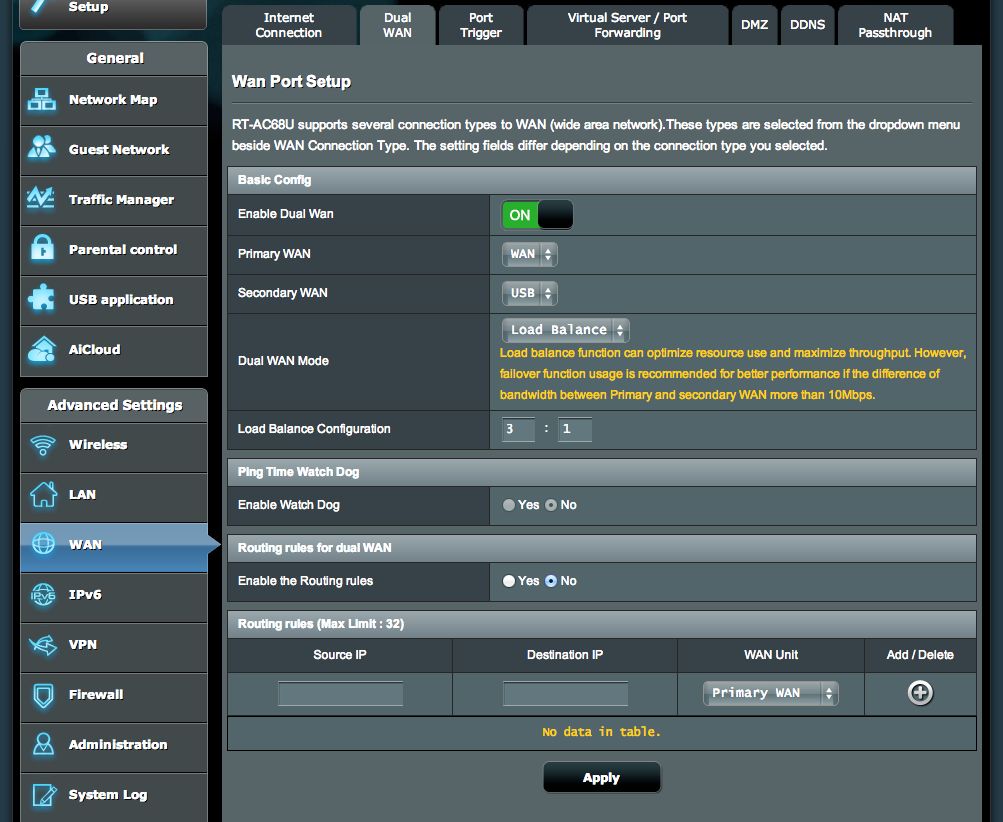Image resolution: width=1003 pixels, height=822 pixels.
Task: Click the 'Load Balance Configuration' label
Action: pos(314,429)
